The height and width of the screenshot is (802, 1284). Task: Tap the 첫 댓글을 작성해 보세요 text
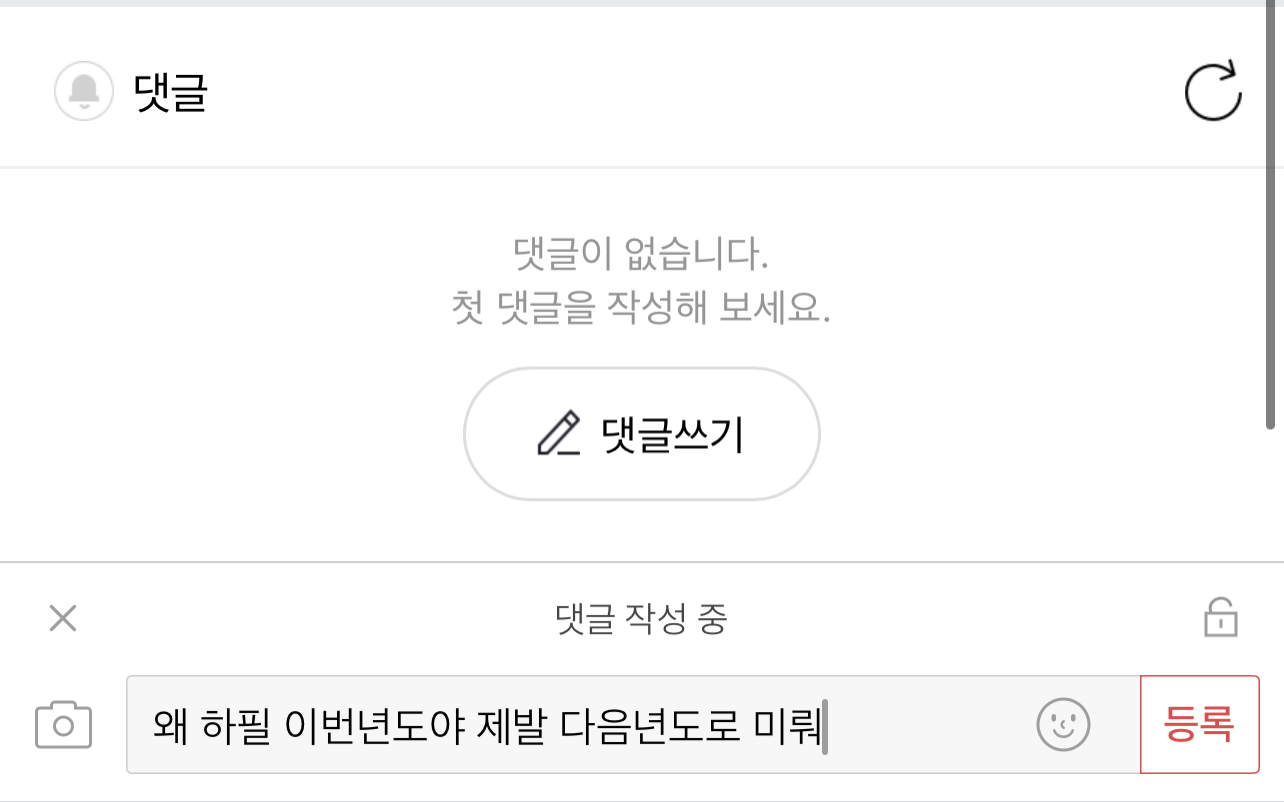(x=641, y=306)
